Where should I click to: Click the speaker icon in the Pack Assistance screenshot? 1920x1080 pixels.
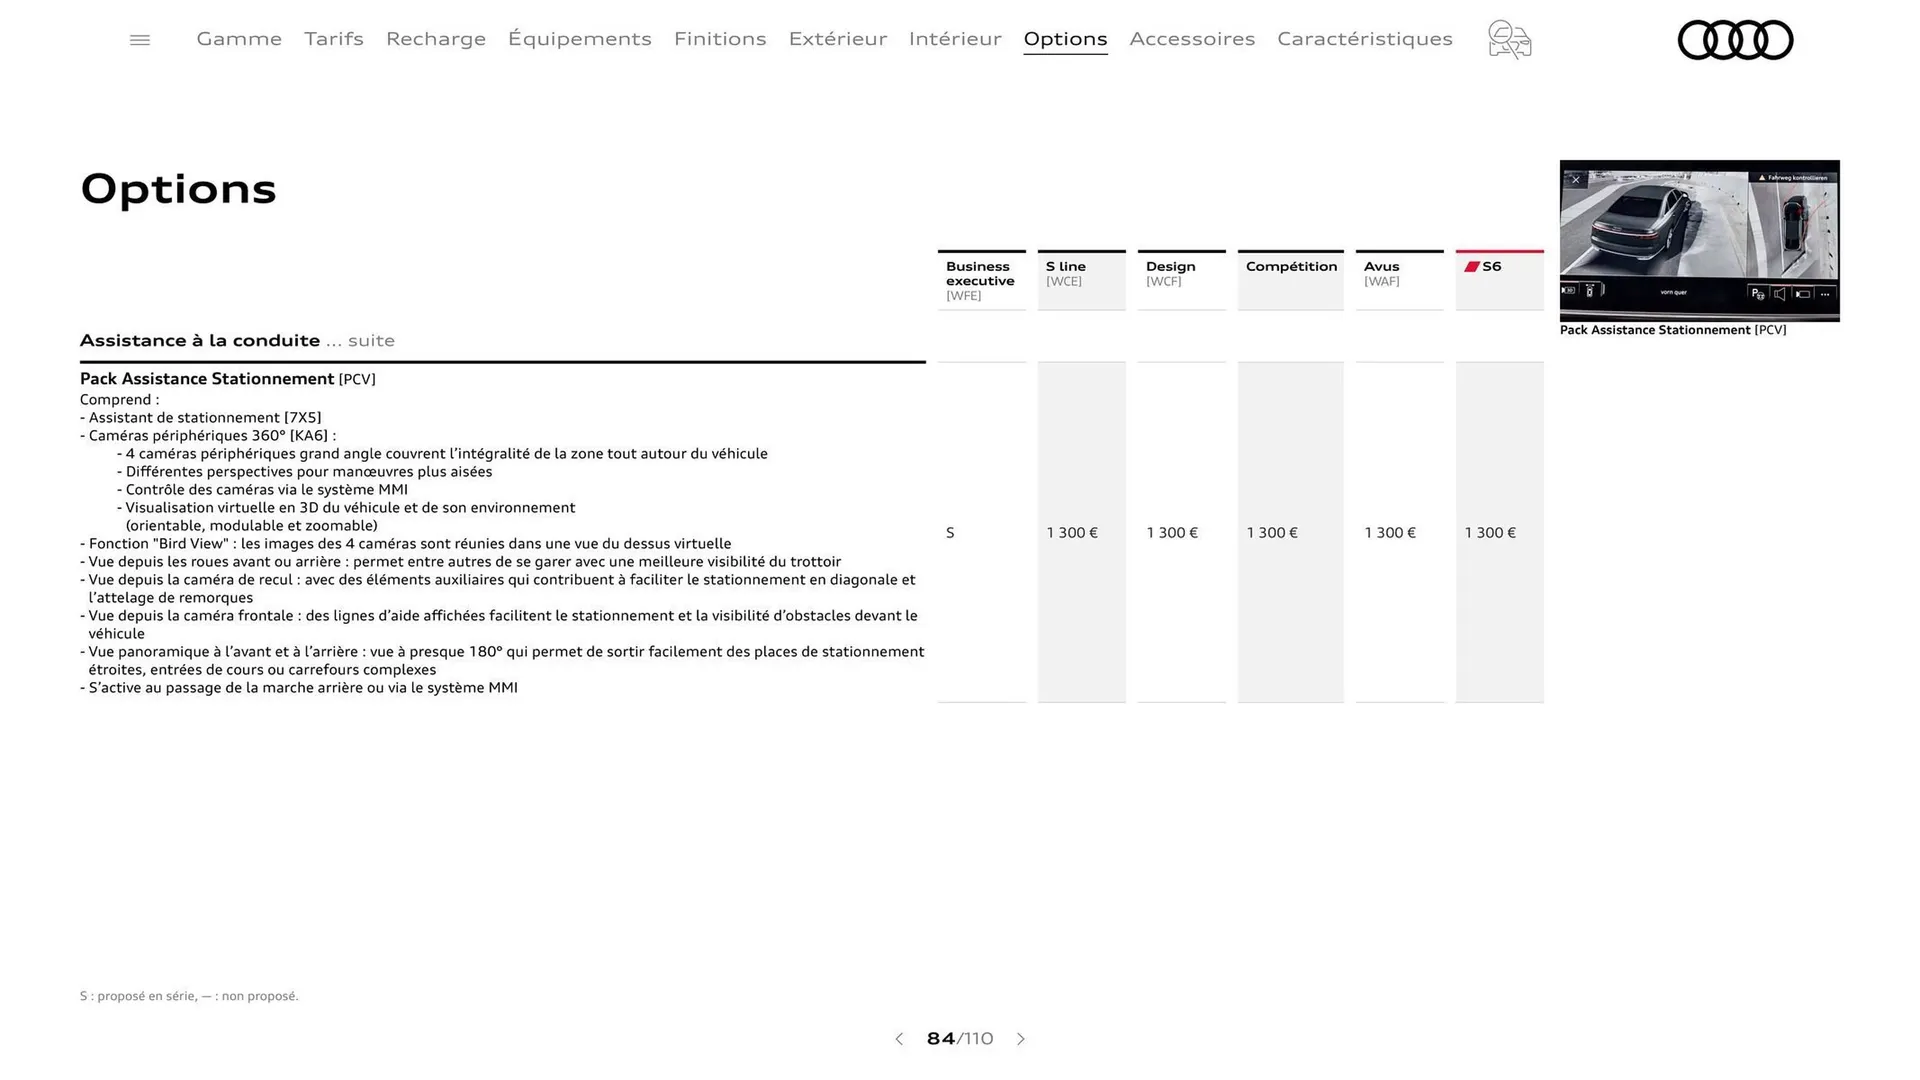point(1779,295)
